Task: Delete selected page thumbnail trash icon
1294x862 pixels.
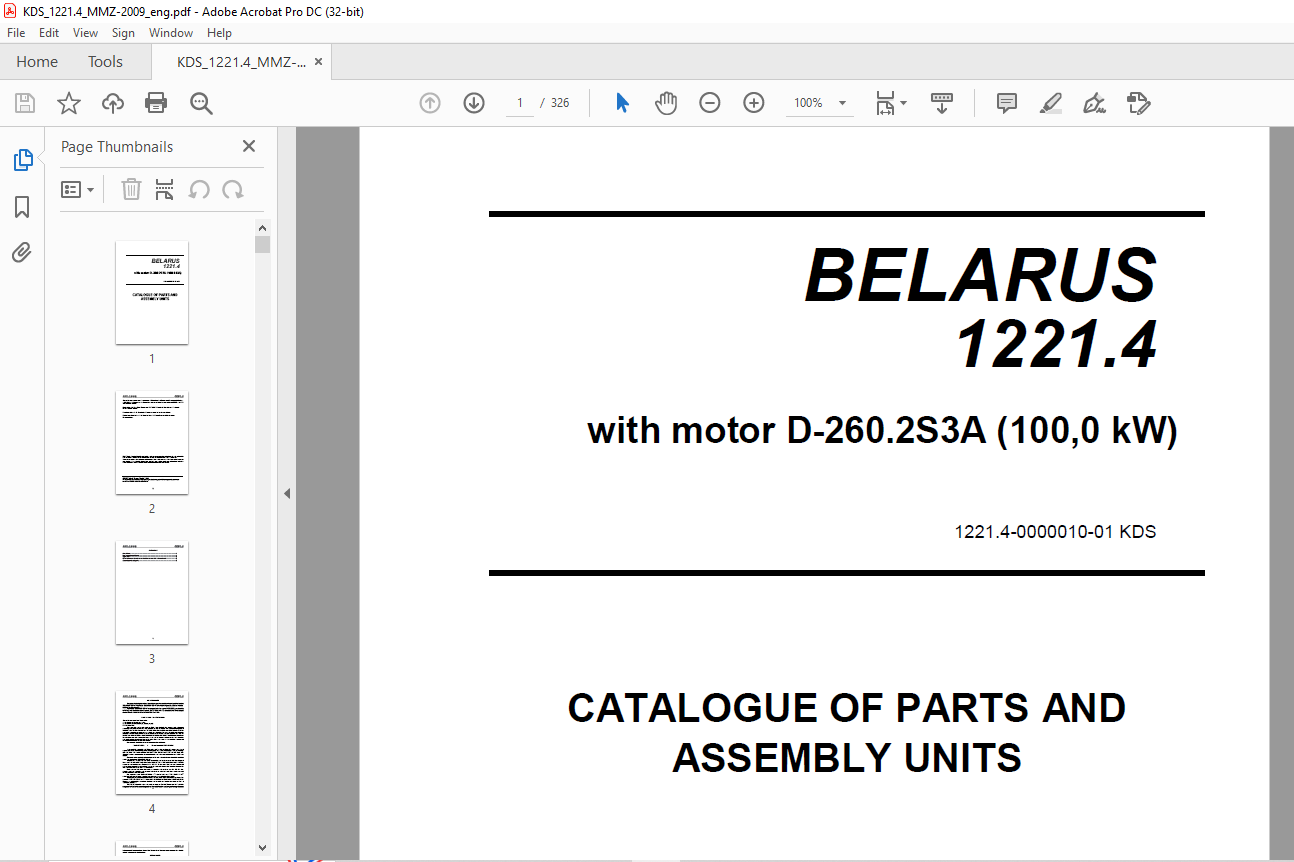Action: point(131,189)
